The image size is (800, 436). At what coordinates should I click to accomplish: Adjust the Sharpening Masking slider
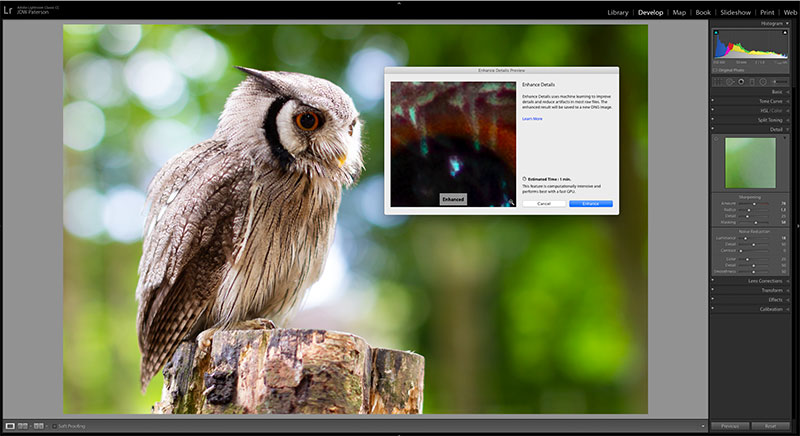coord(756,223)
